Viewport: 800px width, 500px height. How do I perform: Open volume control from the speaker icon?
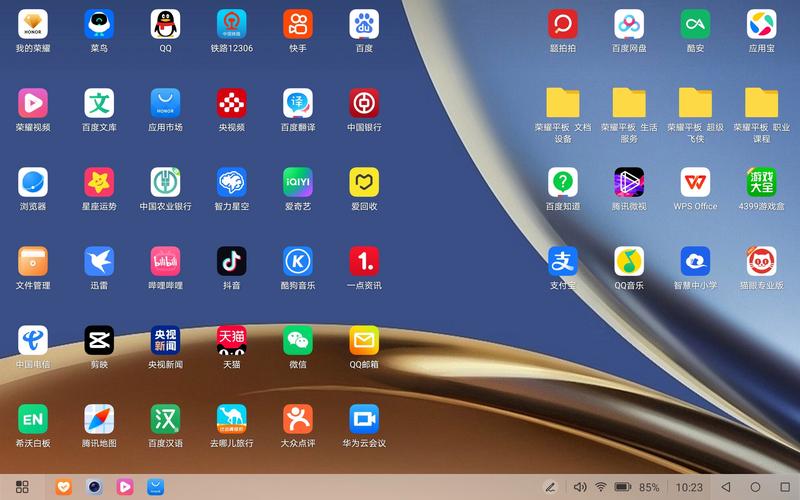580,487
